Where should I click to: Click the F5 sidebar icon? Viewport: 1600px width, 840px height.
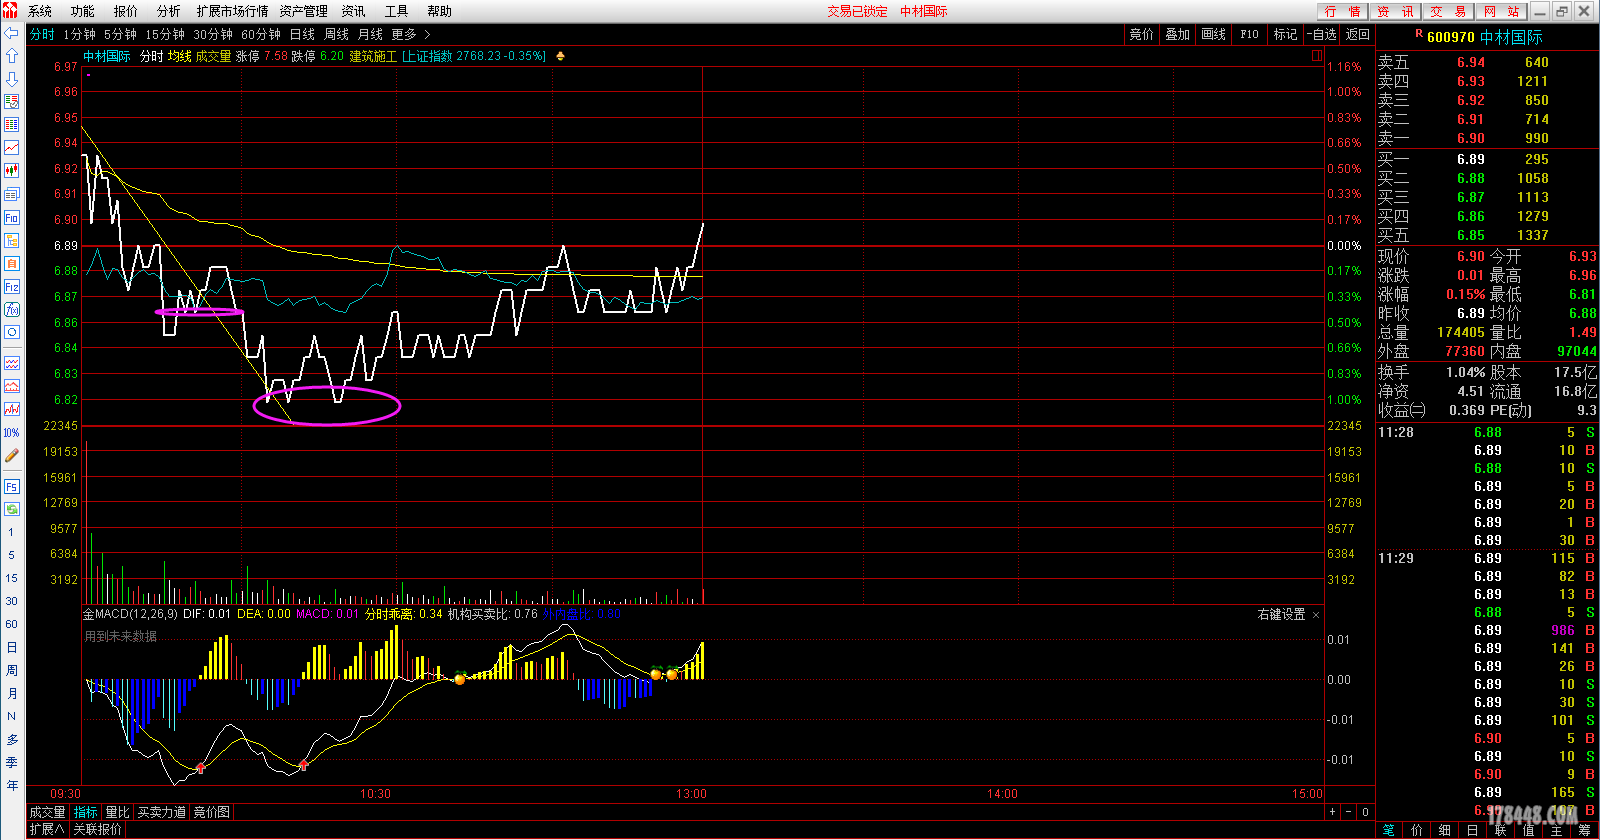12,486
